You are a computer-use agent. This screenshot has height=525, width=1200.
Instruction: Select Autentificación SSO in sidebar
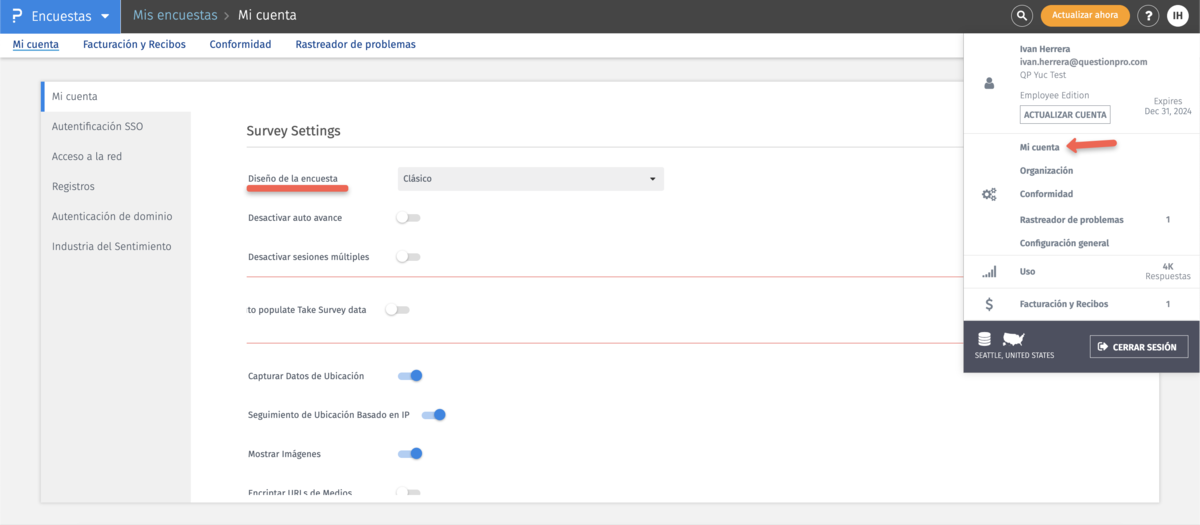(x=97, y=127)
